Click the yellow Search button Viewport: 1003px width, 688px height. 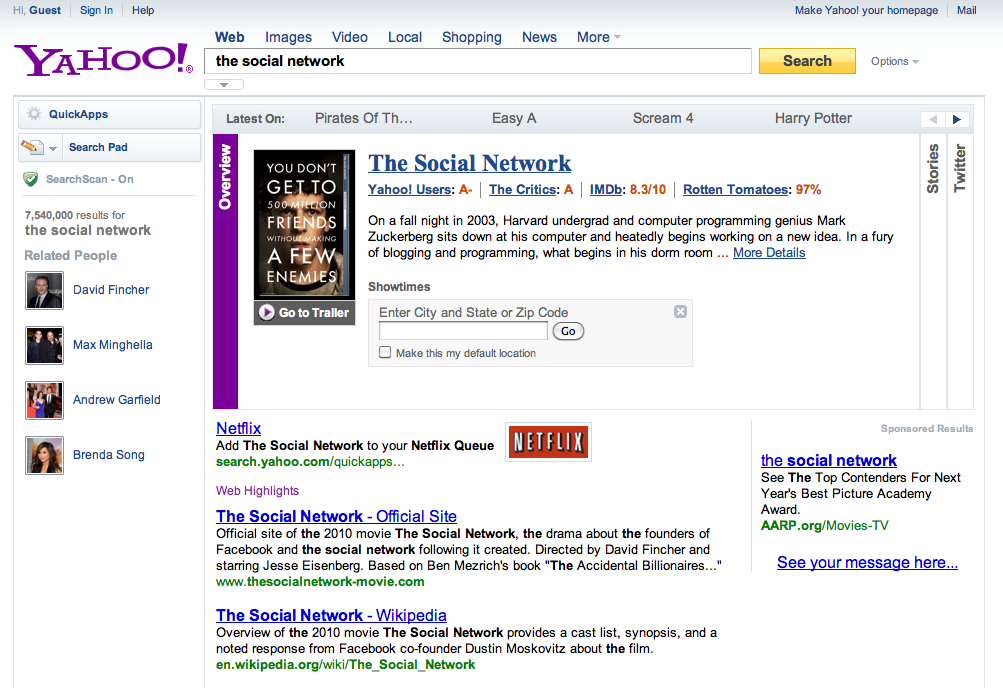point(807,61)
